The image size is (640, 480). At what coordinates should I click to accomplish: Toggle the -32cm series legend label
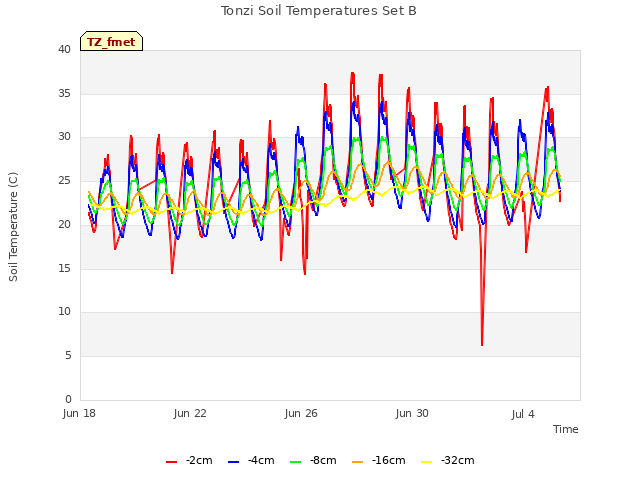[x=458, y=460]
